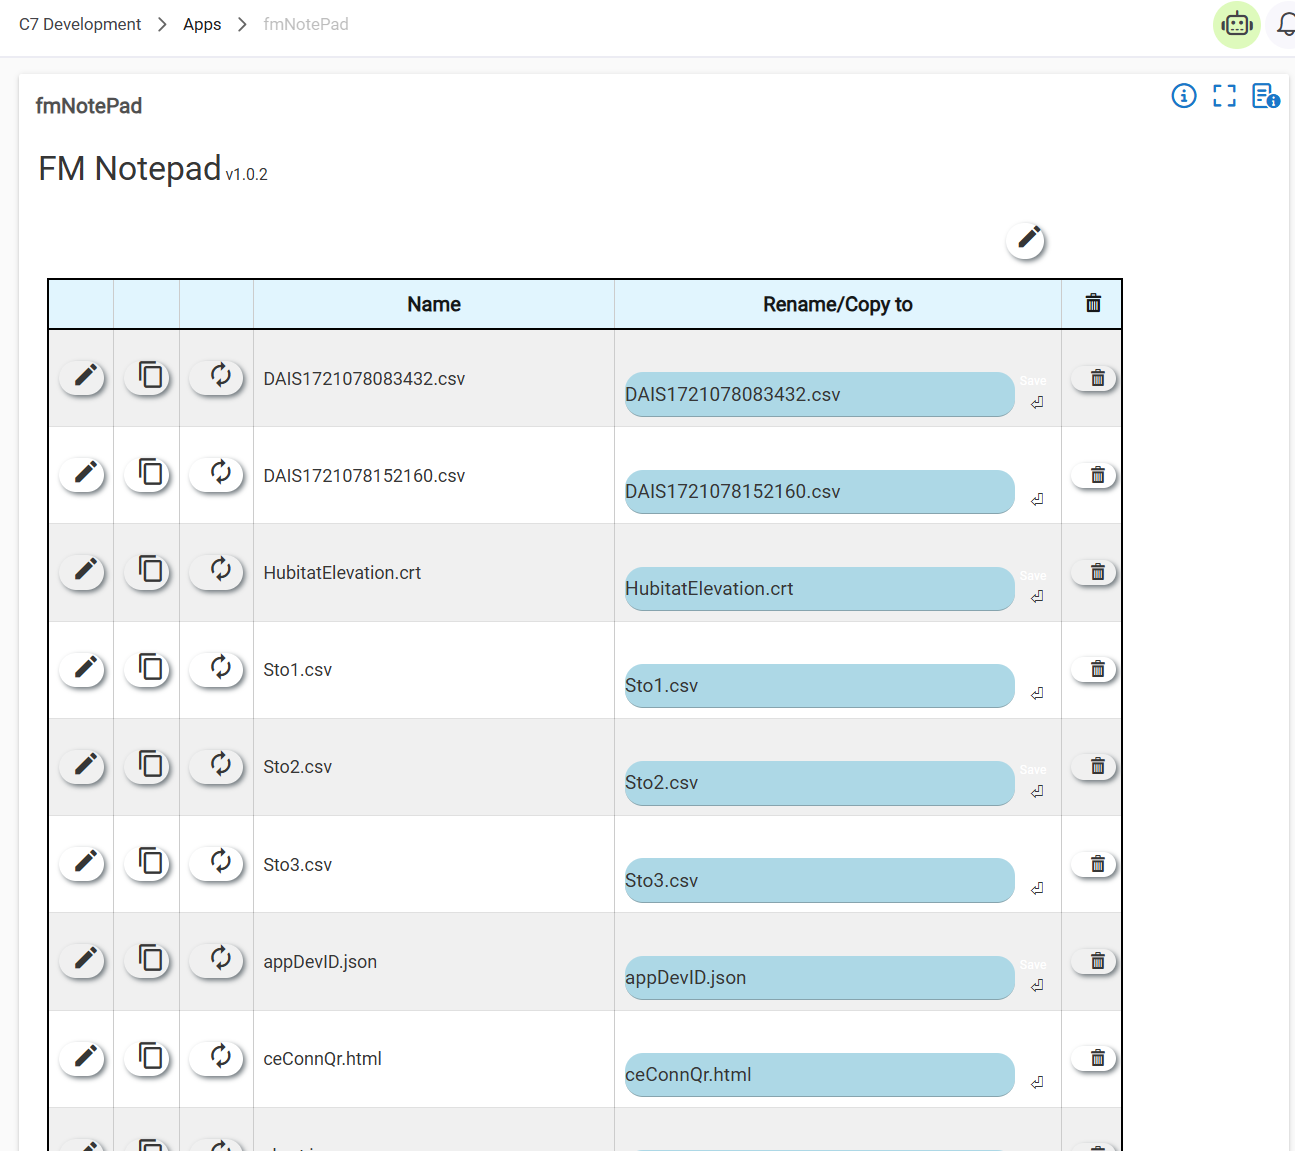The image size is (1295, 1151).
Task: Click the refresh icon for Sto1.csv
Action: point(219,668)
